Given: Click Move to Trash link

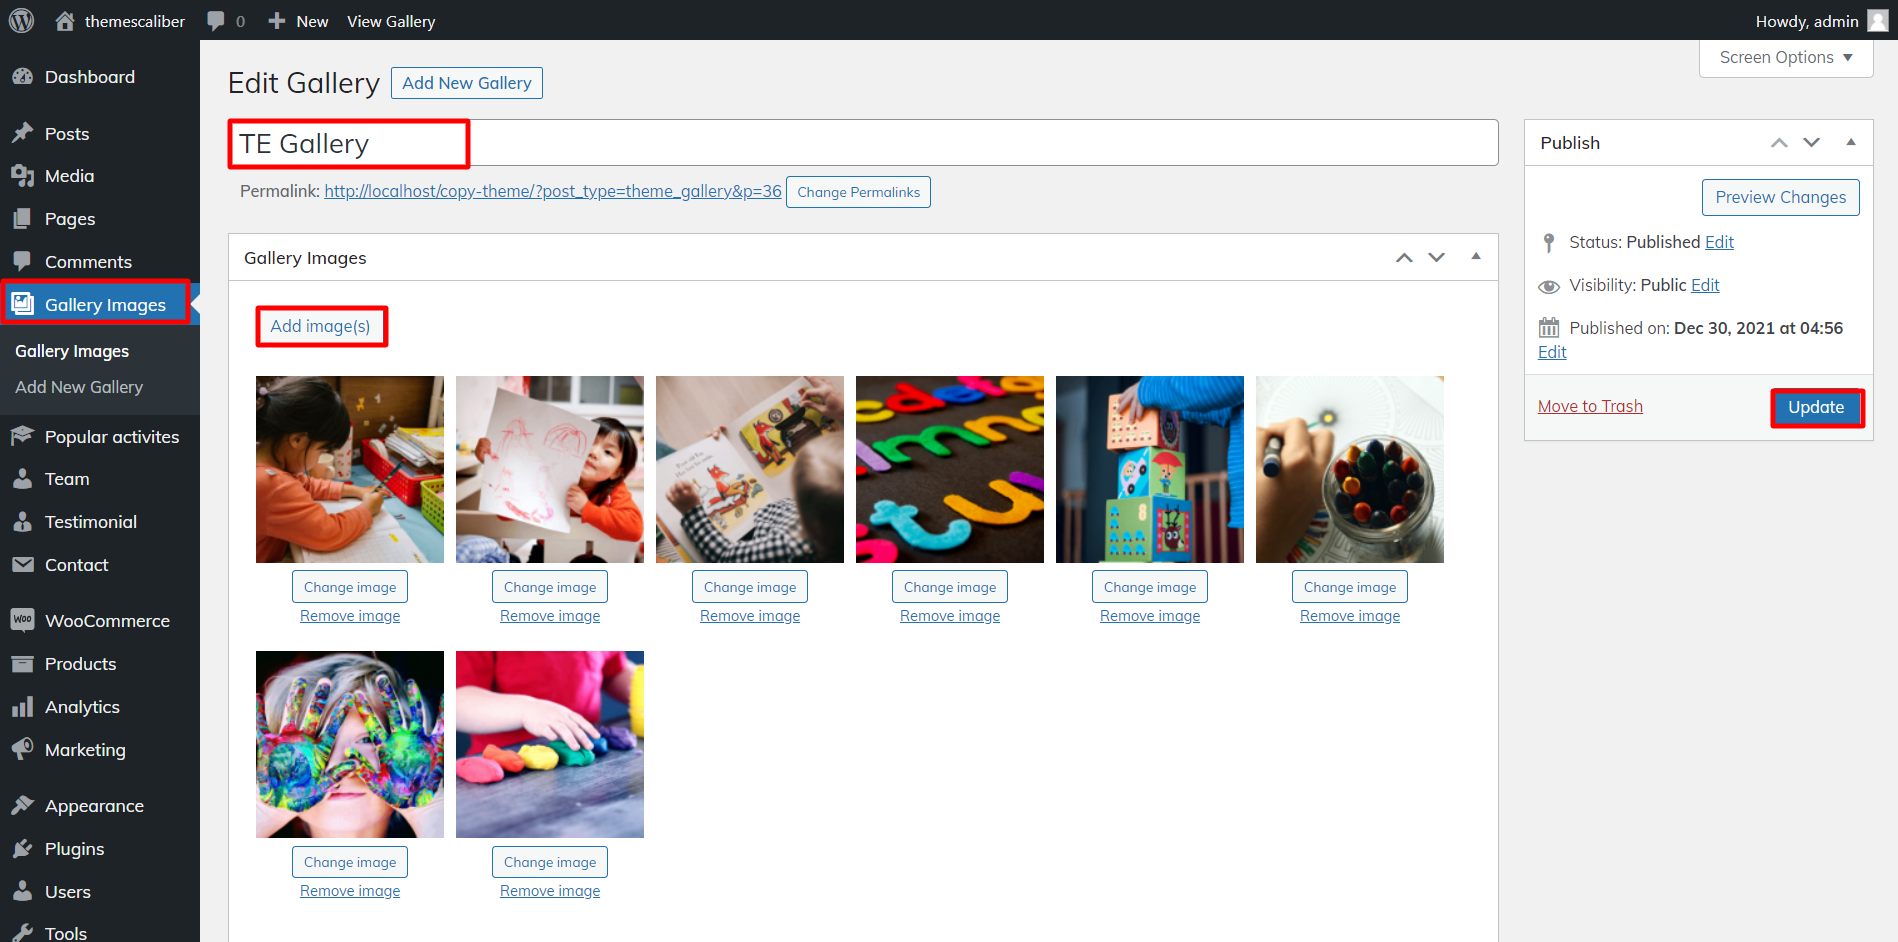Looking at the screenshot, I should pos(1590,406).
